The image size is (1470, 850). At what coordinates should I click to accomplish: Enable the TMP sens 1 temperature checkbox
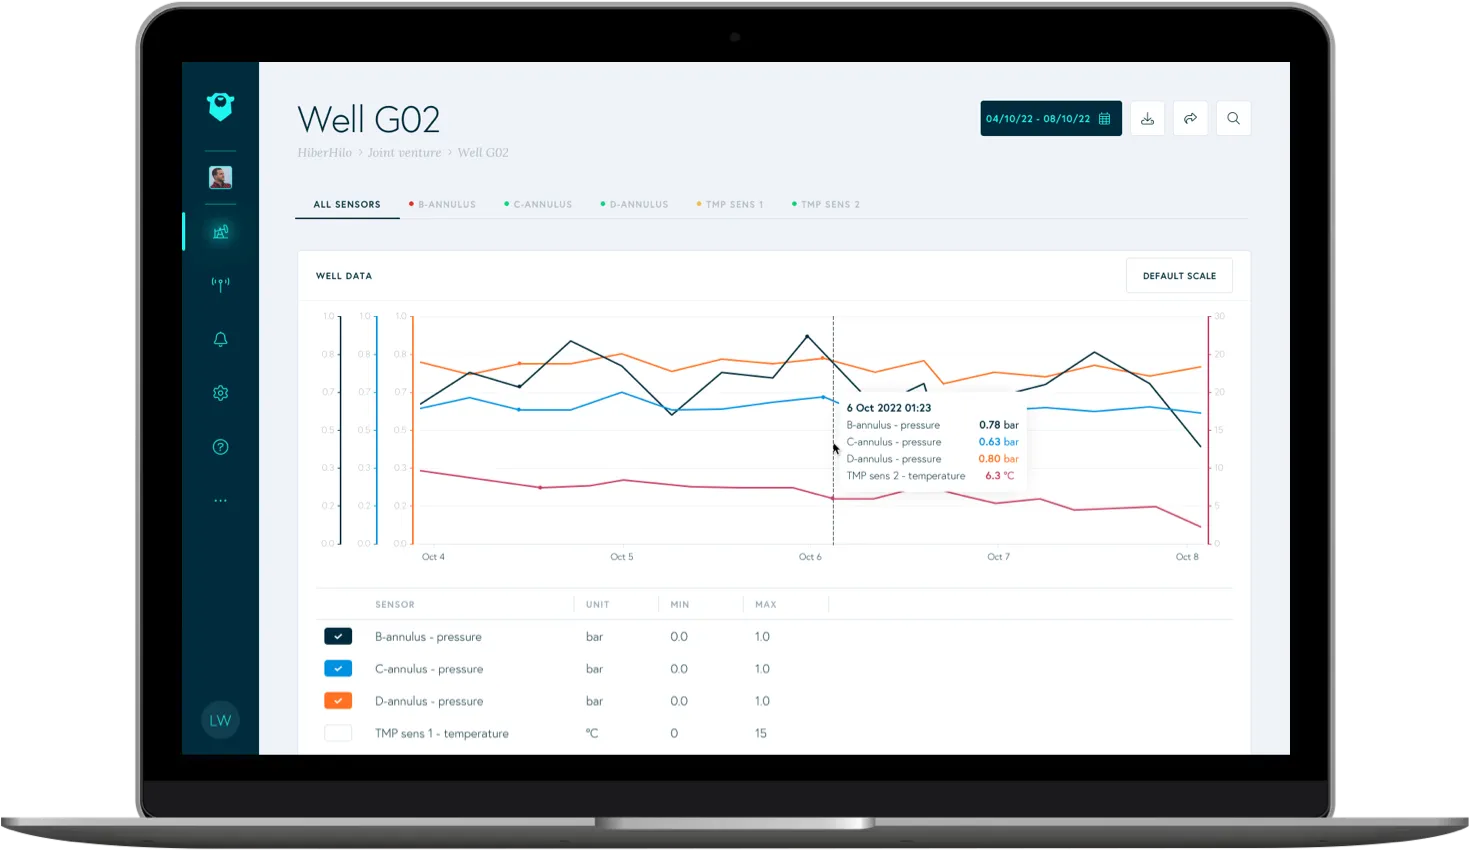pos(338,733)
